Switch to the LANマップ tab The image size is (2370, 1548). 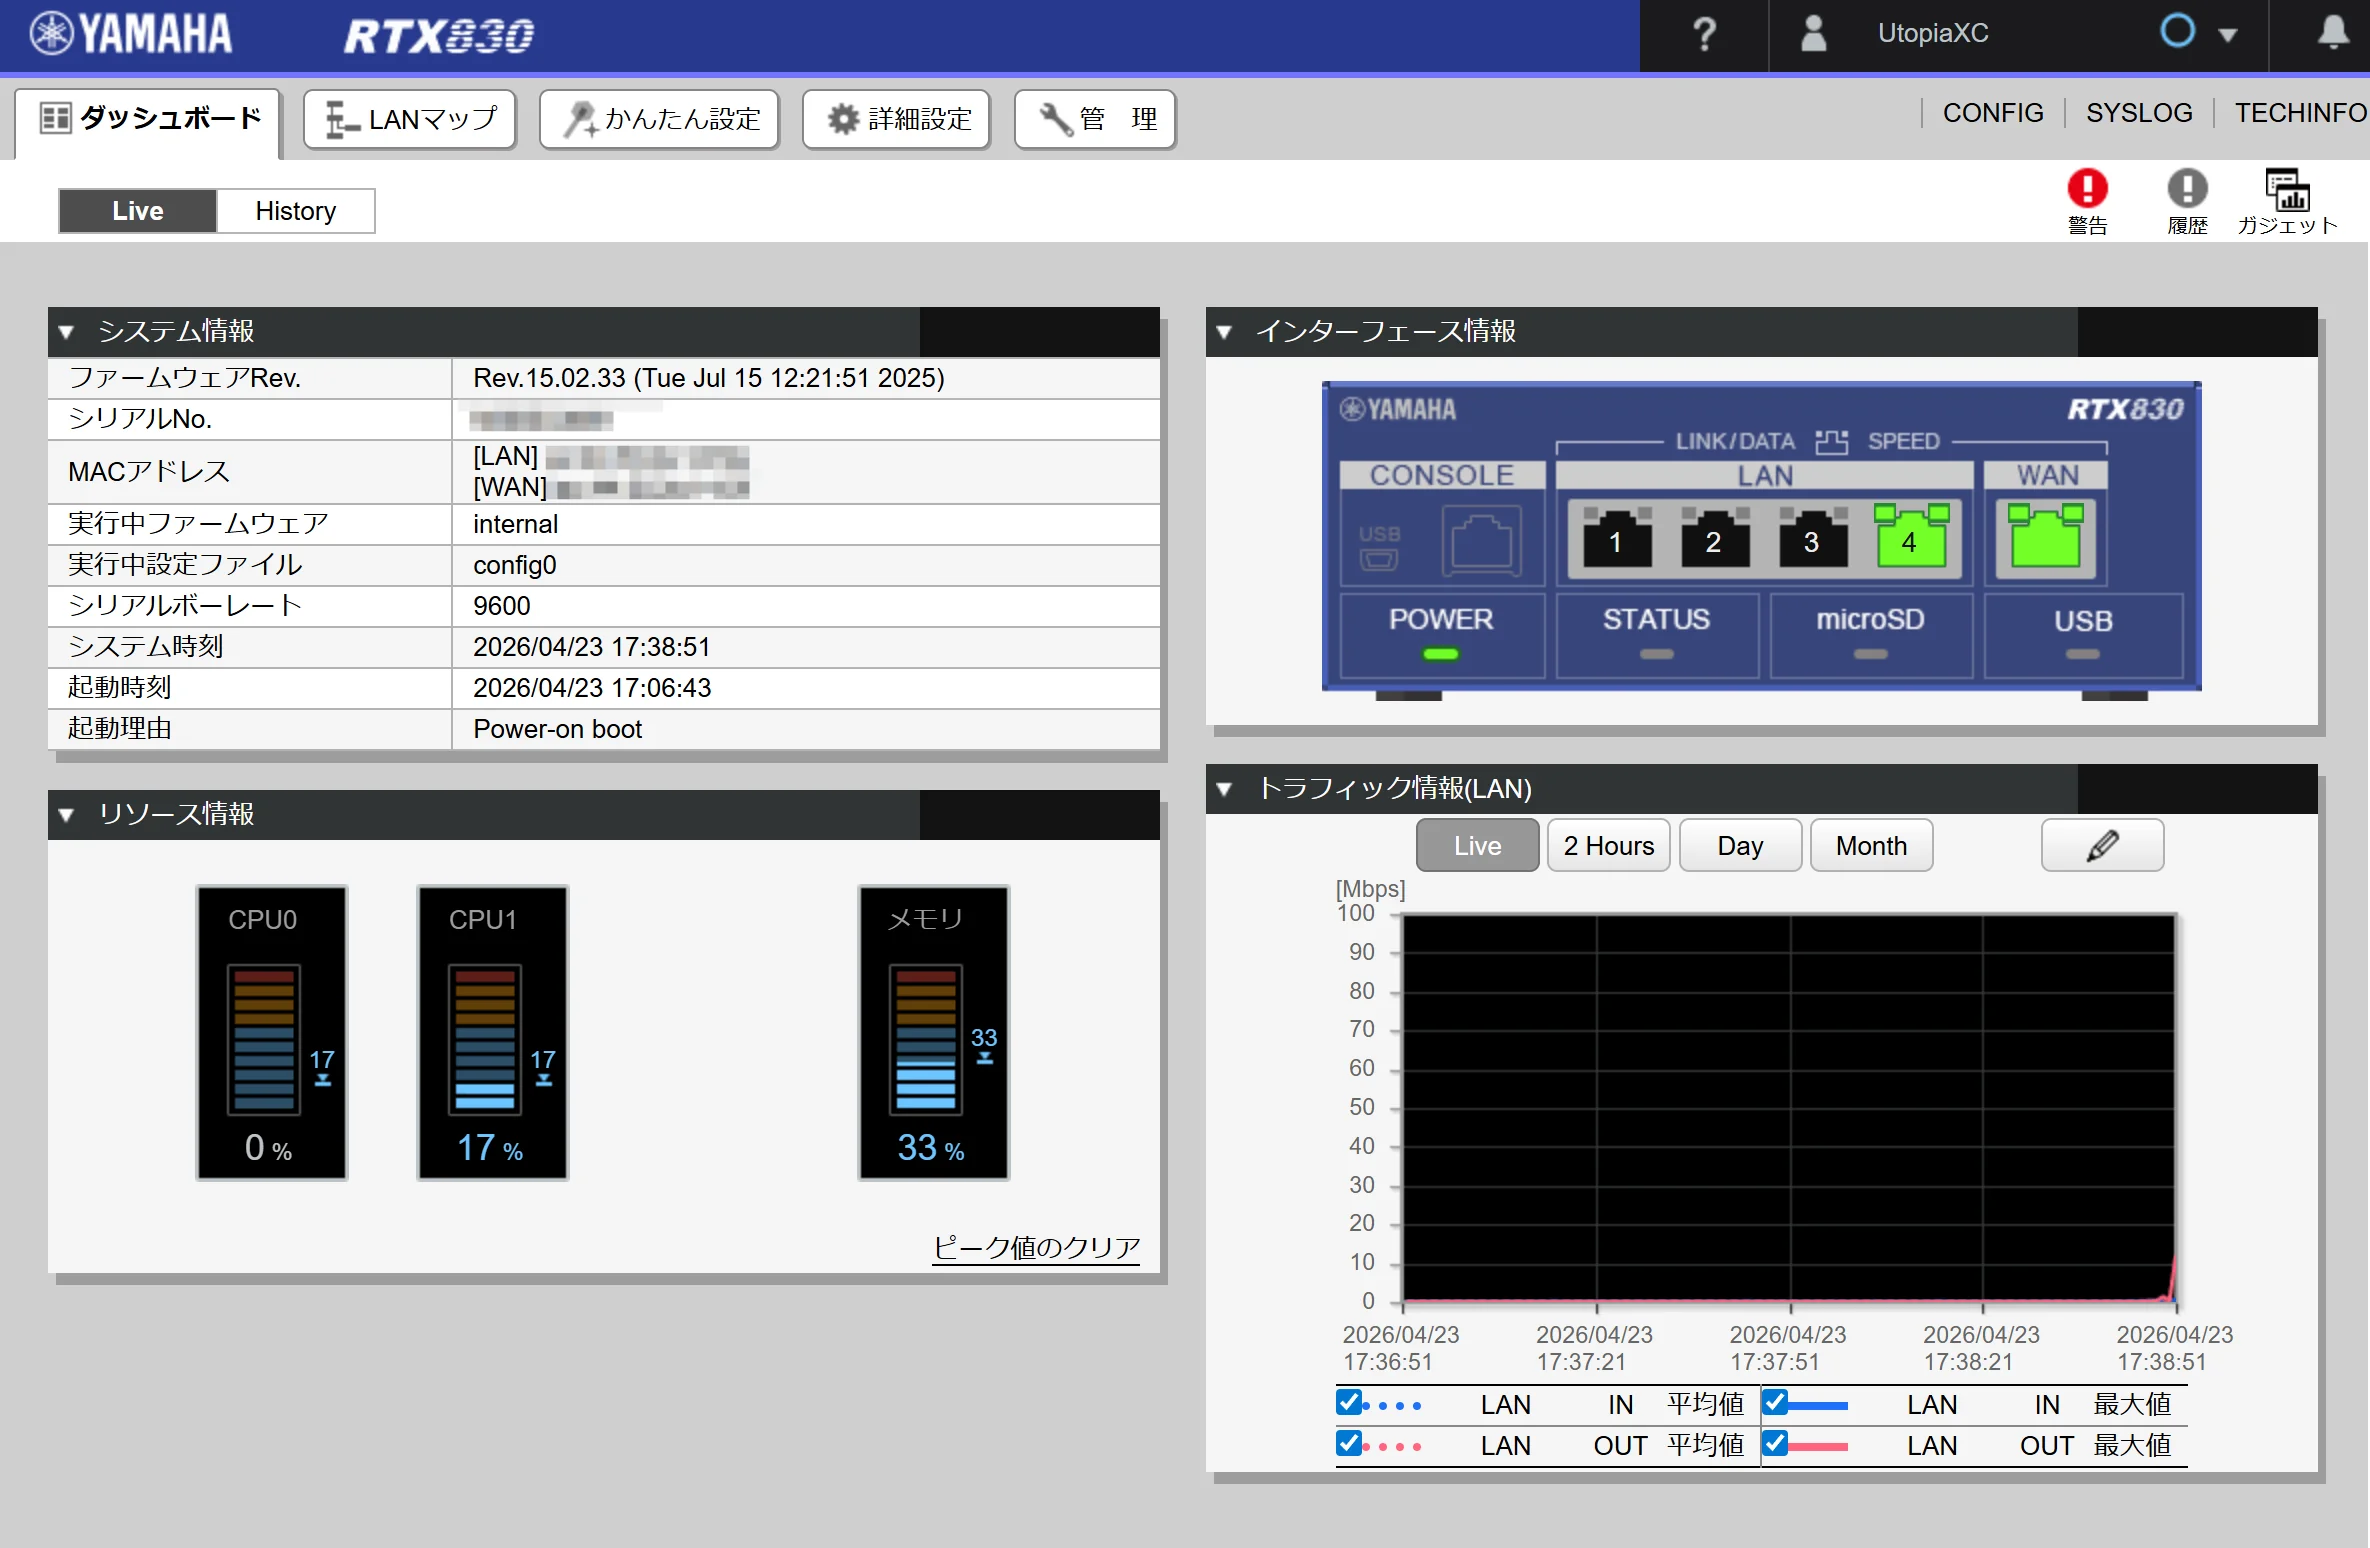[x=410, y=120]
